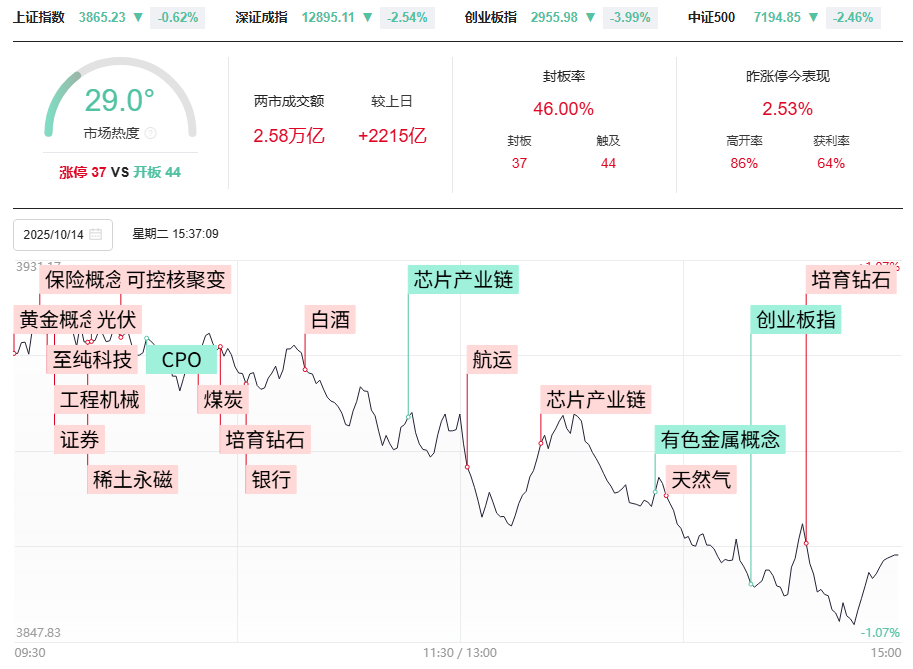Click the 29.0° market heat gauge
The height and width of the screenshot is (669, 913).
[x=120, y=101]
